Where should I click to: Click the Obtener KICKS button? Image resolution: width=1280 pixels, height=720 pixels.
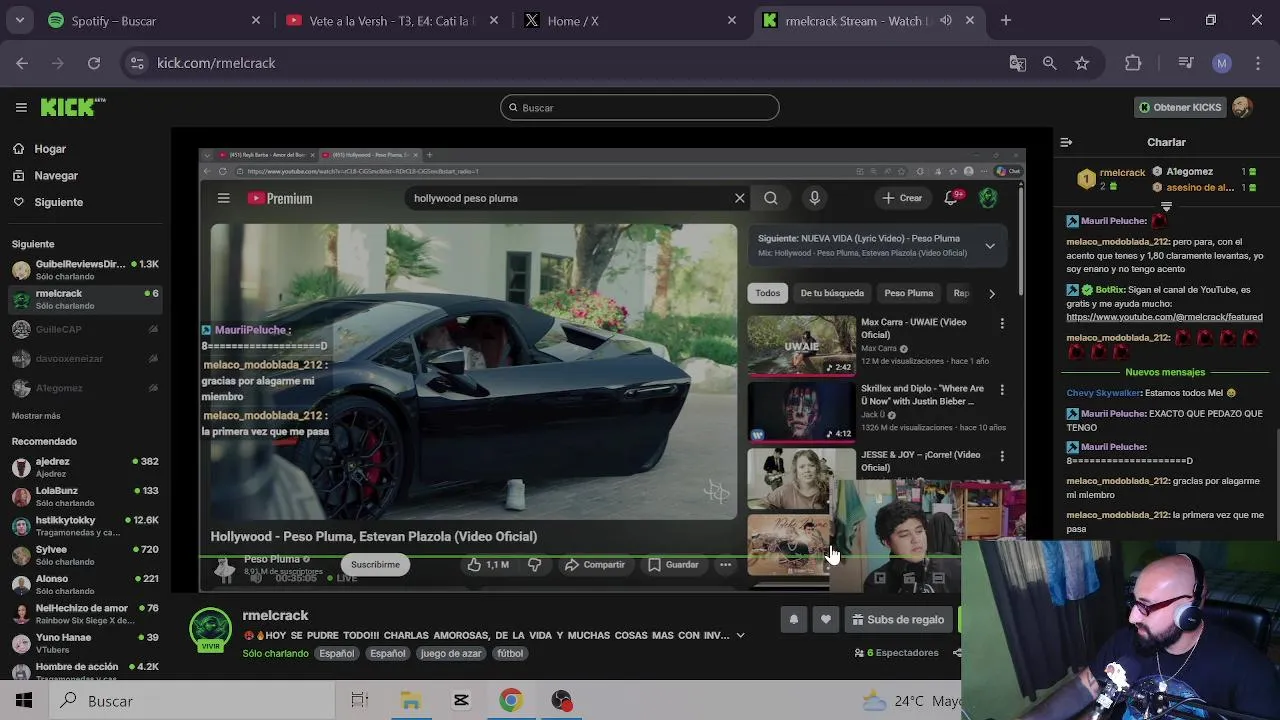pos(1180,107)
